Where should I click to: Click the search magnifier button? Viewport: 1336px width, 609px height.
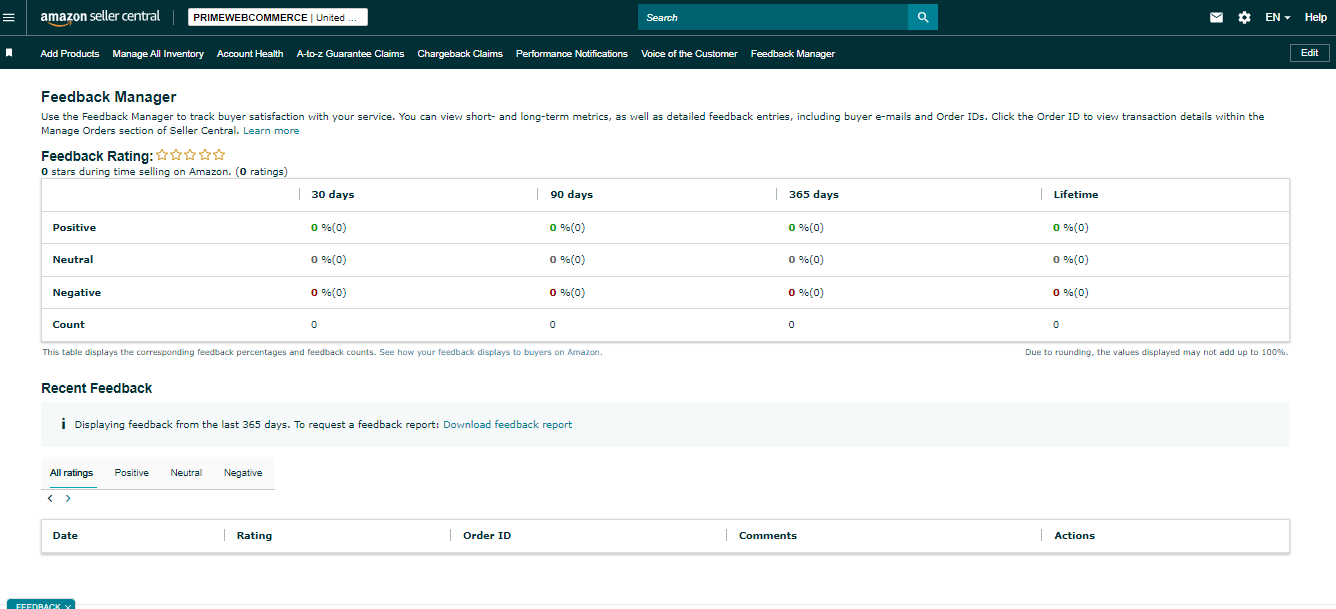923,17
